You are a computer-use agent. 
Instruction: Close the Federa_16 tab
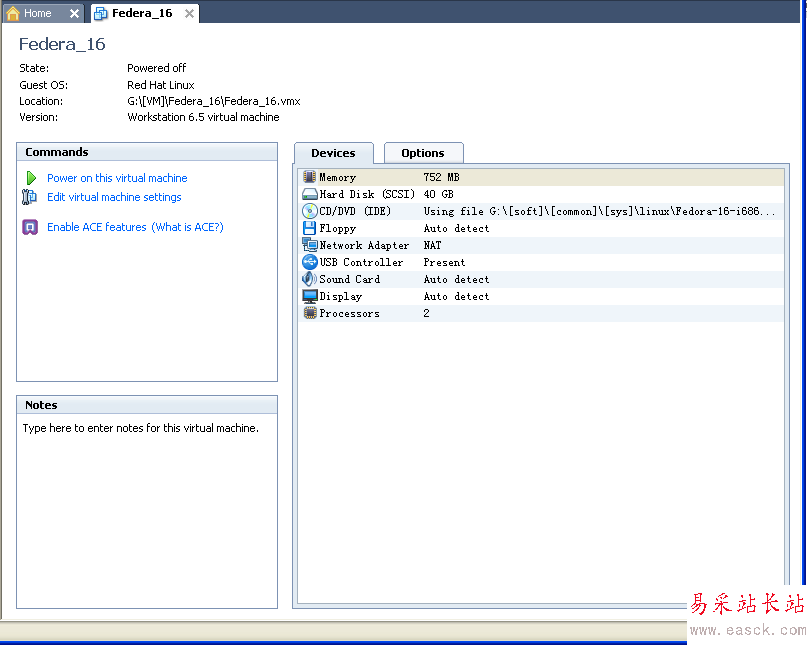point(189,13)
